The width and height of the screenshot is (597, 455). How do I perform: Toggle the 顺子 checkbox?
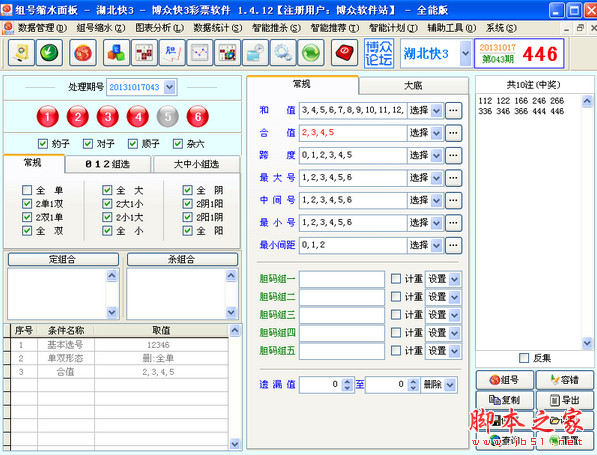pos(132,144)
